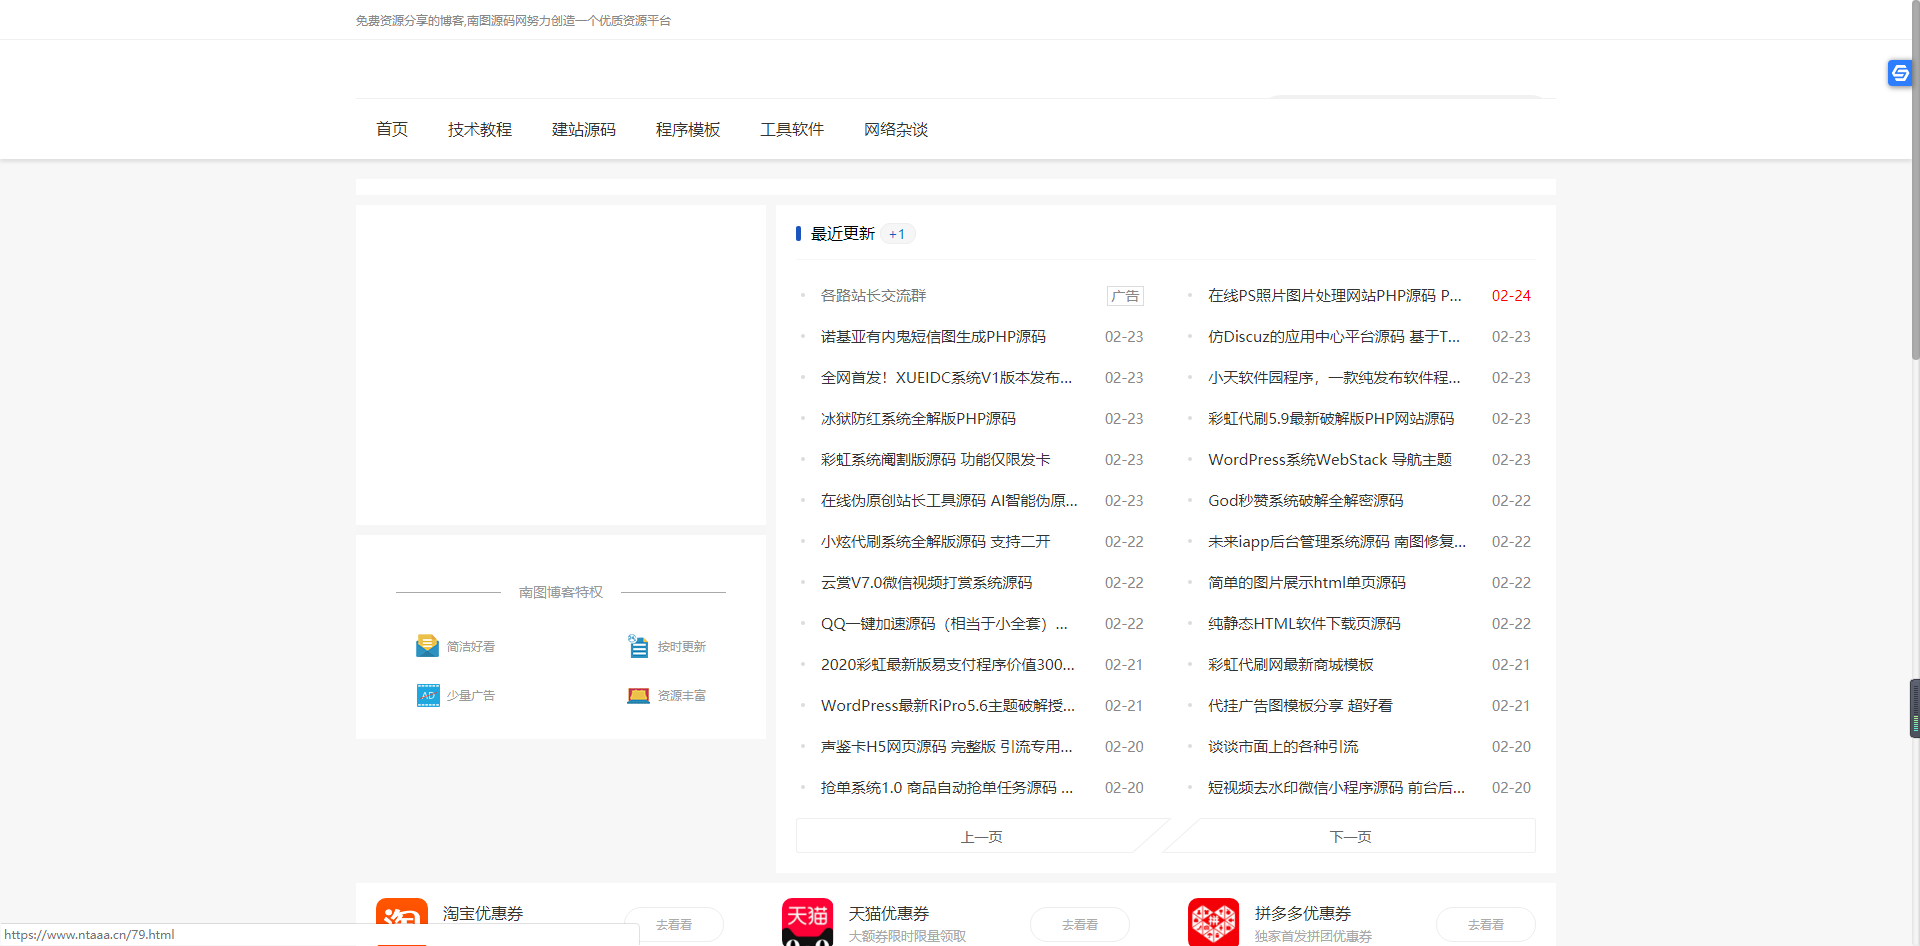Click the 广告 tag next to 各路站长交流群
Viewport: 1920px width, 946px height.
point(1125,295)
